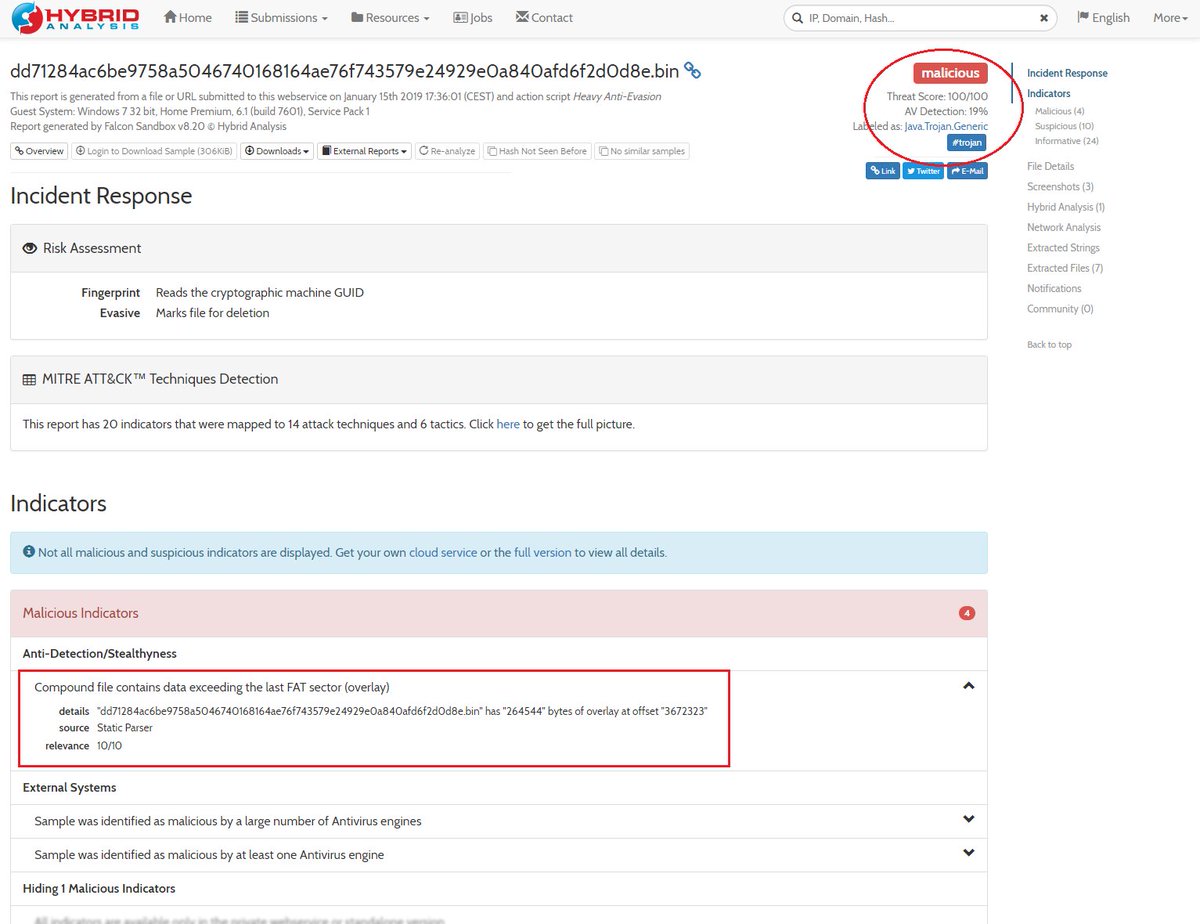The height and width of the screenshot is (924, 1200).
Task: Click the 'here' link for MITRE ATT&CK picture
Action: 508,424
